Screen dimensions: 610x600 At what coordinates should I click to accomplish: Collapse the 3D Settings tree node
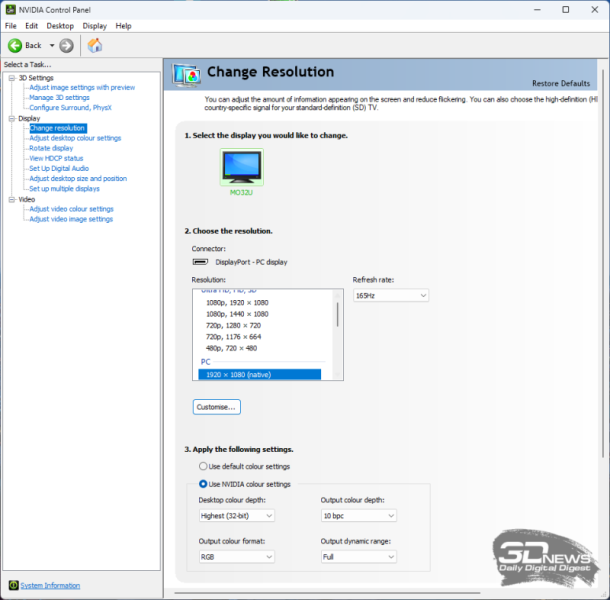click(10, 78)
